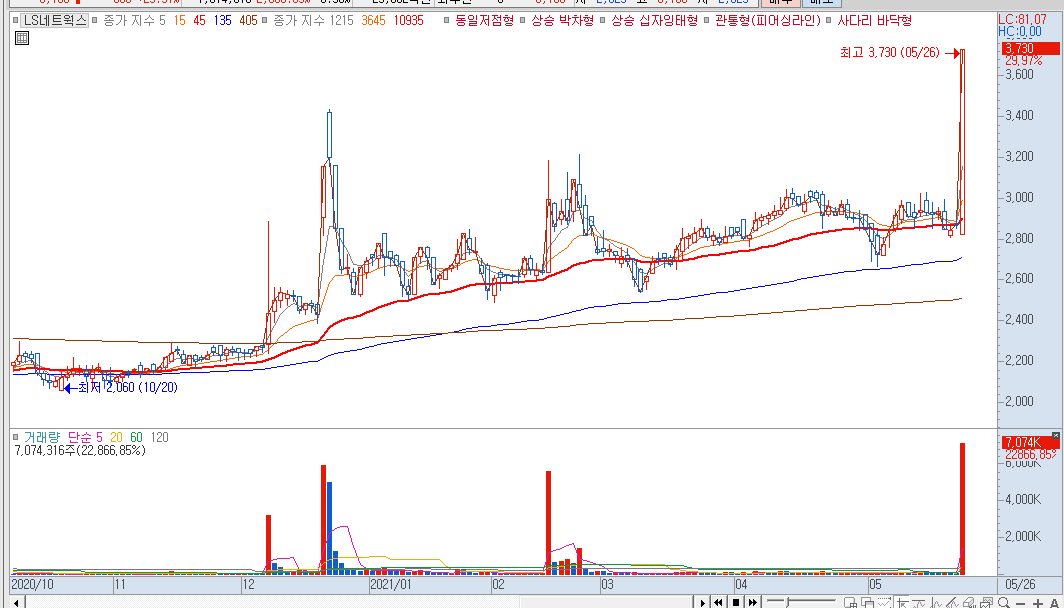Click the horizontal scrollbar left arrow
This screenshot has height=608, width=1064.
[17, 603]
